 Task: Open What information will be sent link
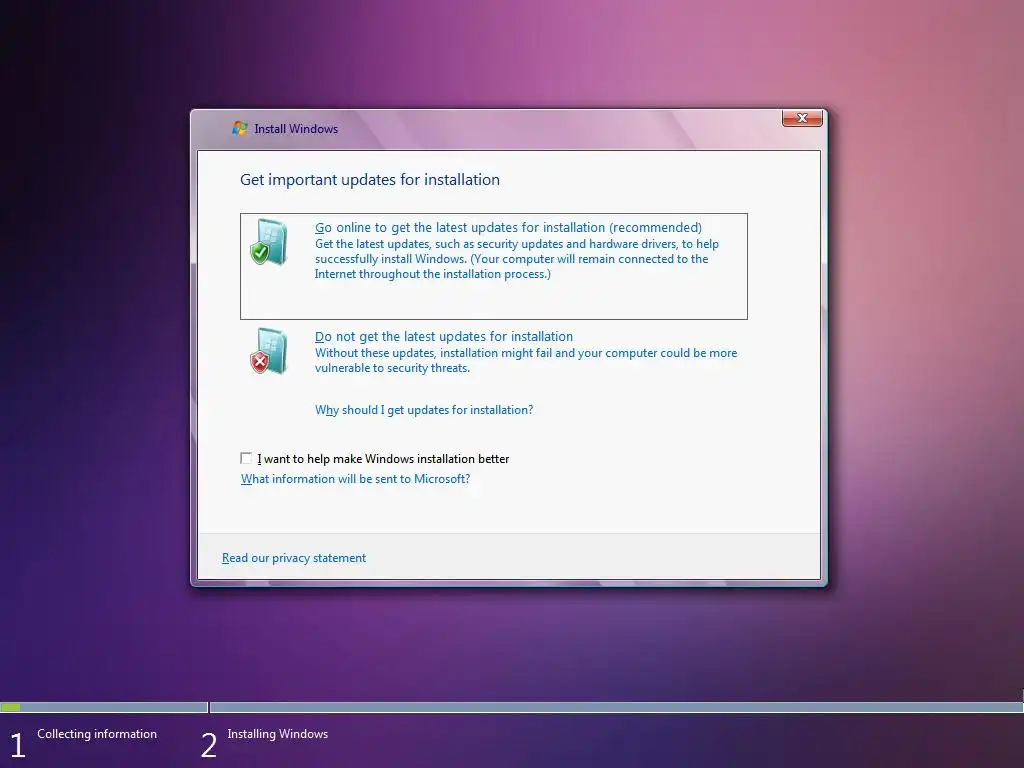(x=355, y=479)
